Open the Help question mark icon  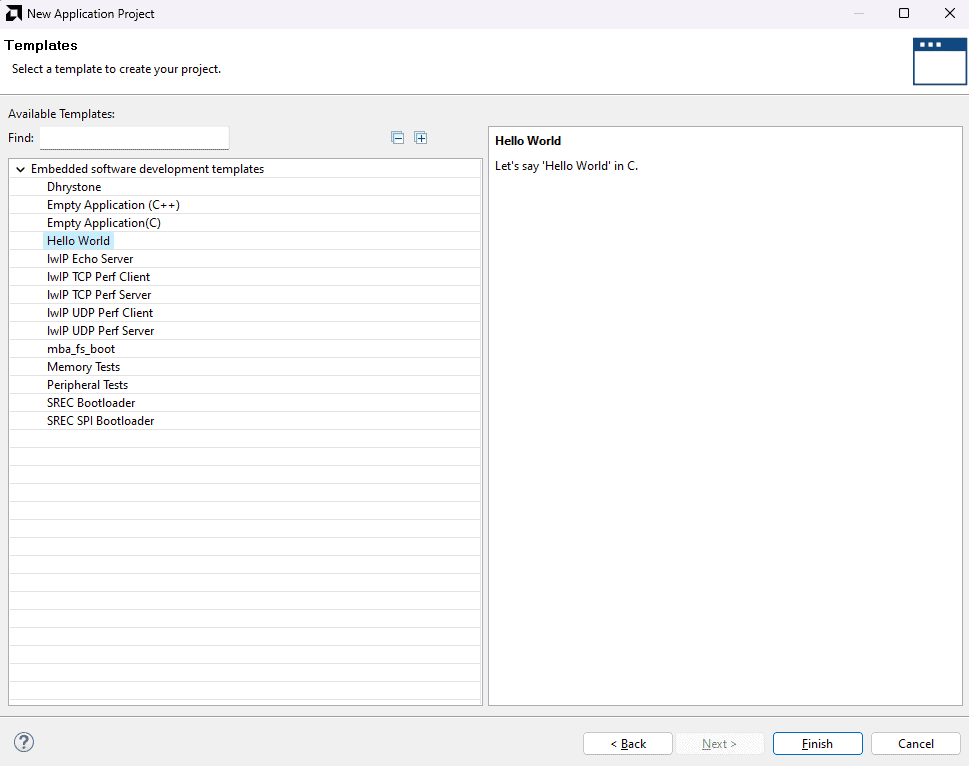pyautogui.click(x=24, y=742)
